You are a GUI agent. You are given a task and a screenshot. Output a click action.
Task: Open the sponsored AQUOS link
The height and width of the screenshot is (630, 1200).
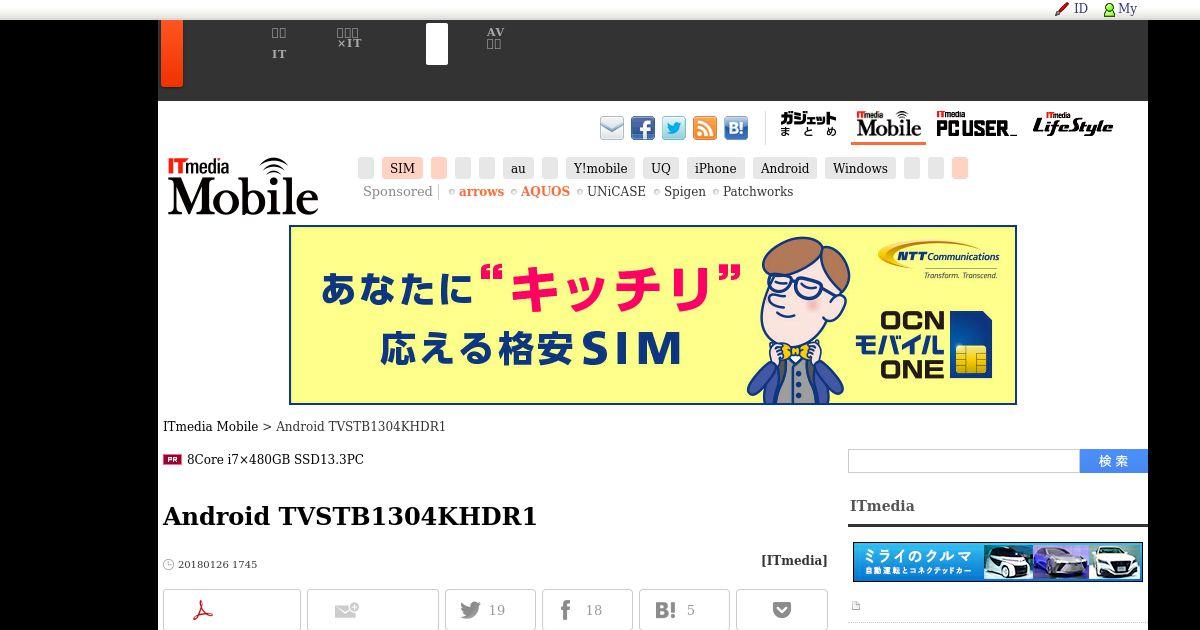(x=545, y=192)
